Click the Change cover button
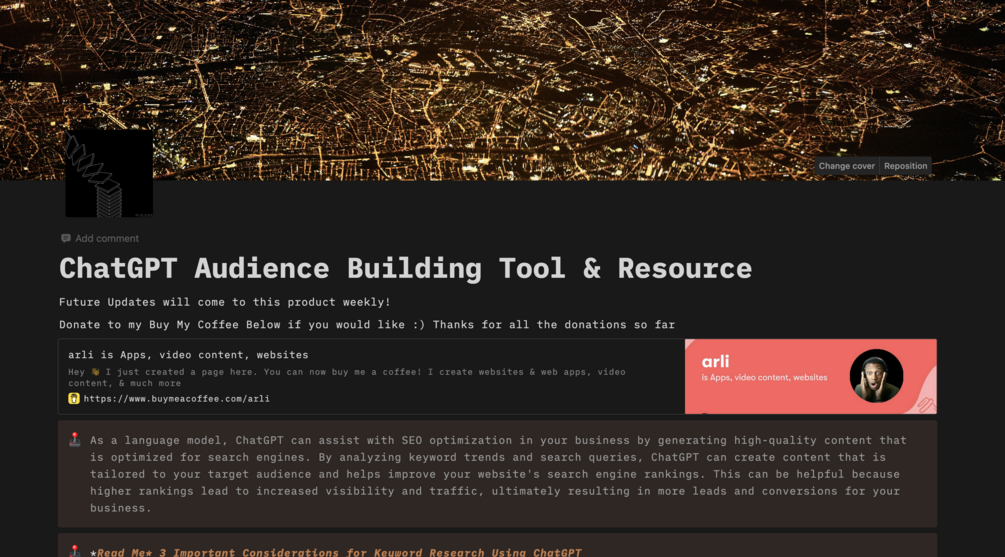 (846, 166)
